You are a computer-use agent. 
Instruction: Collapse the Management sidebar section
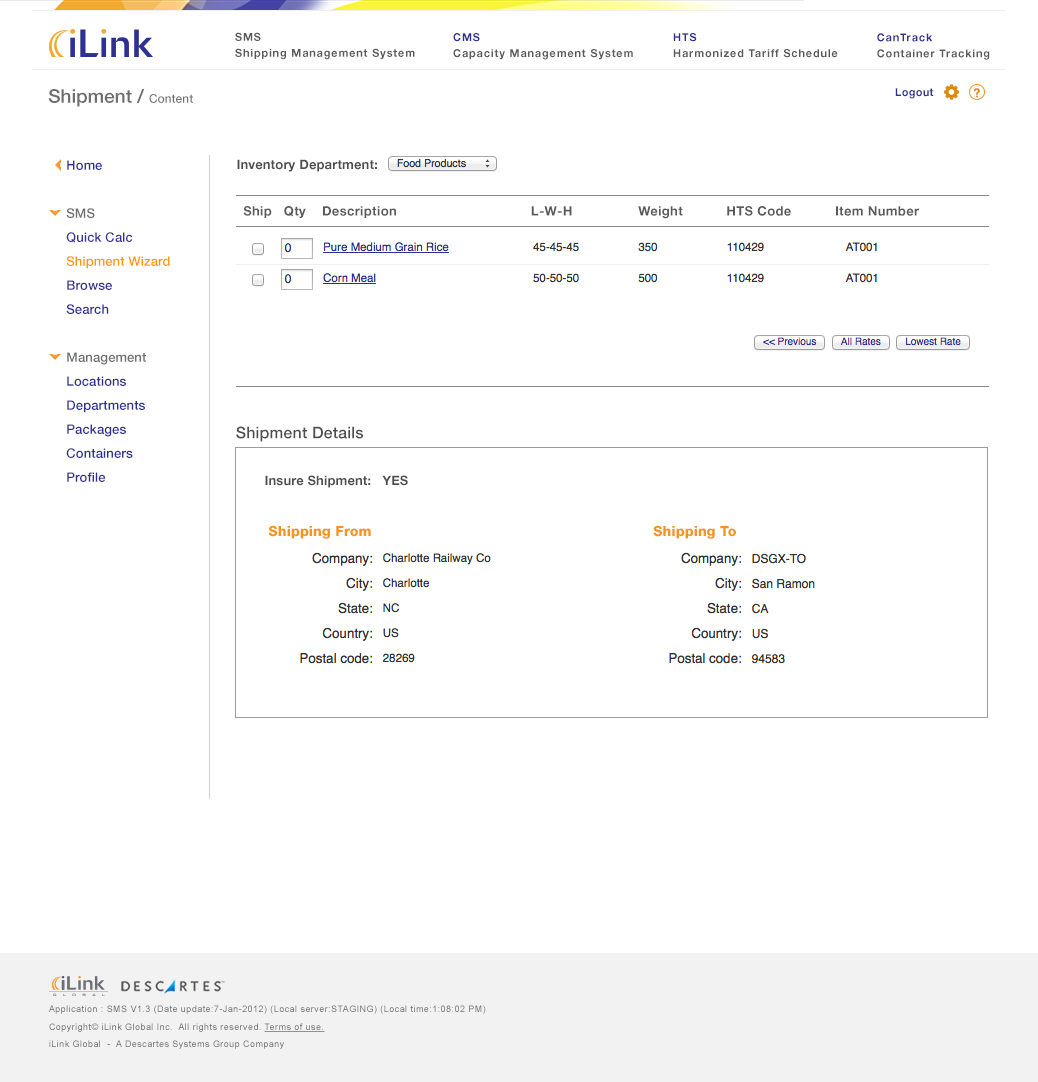click(55, 357)
